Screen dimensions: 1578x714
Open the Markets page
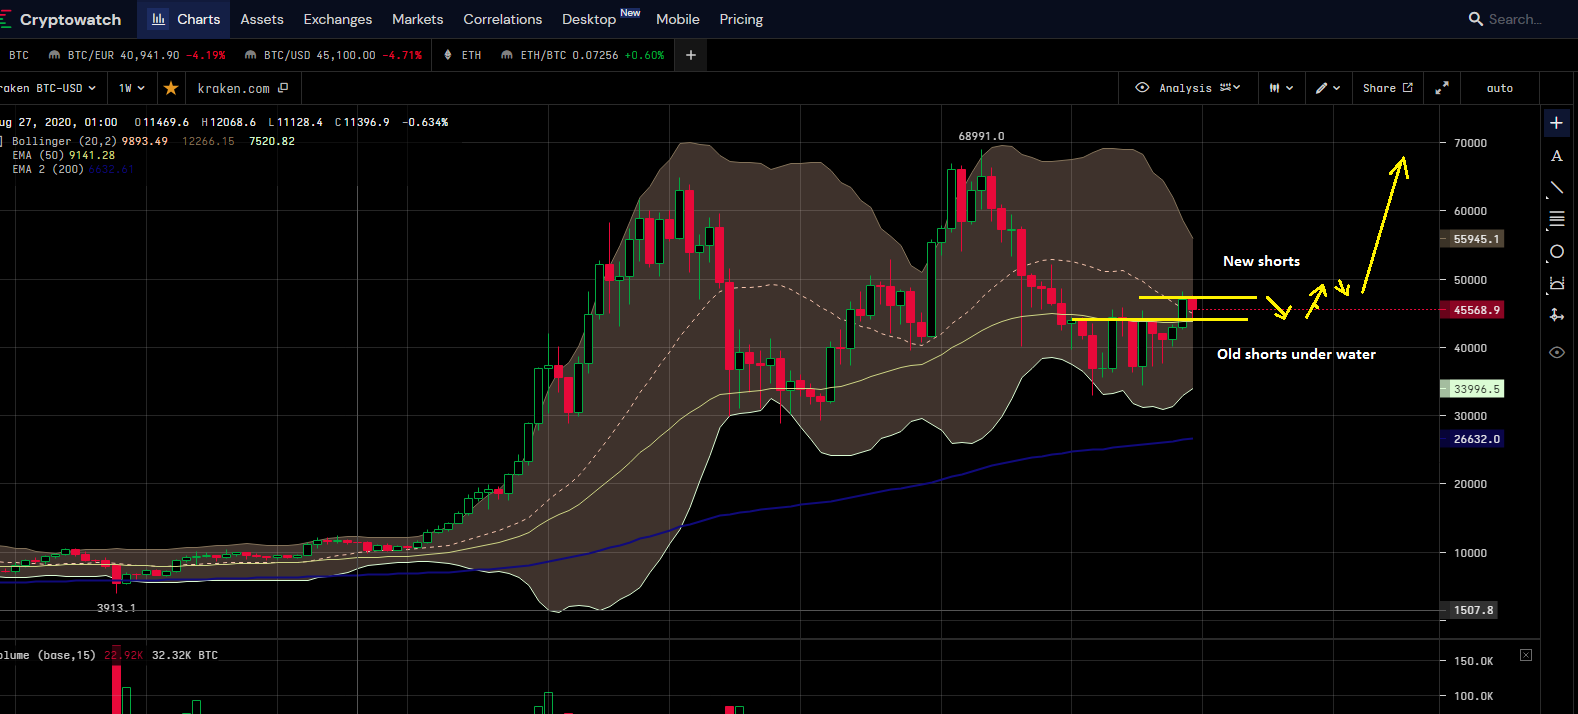(418, 19)
